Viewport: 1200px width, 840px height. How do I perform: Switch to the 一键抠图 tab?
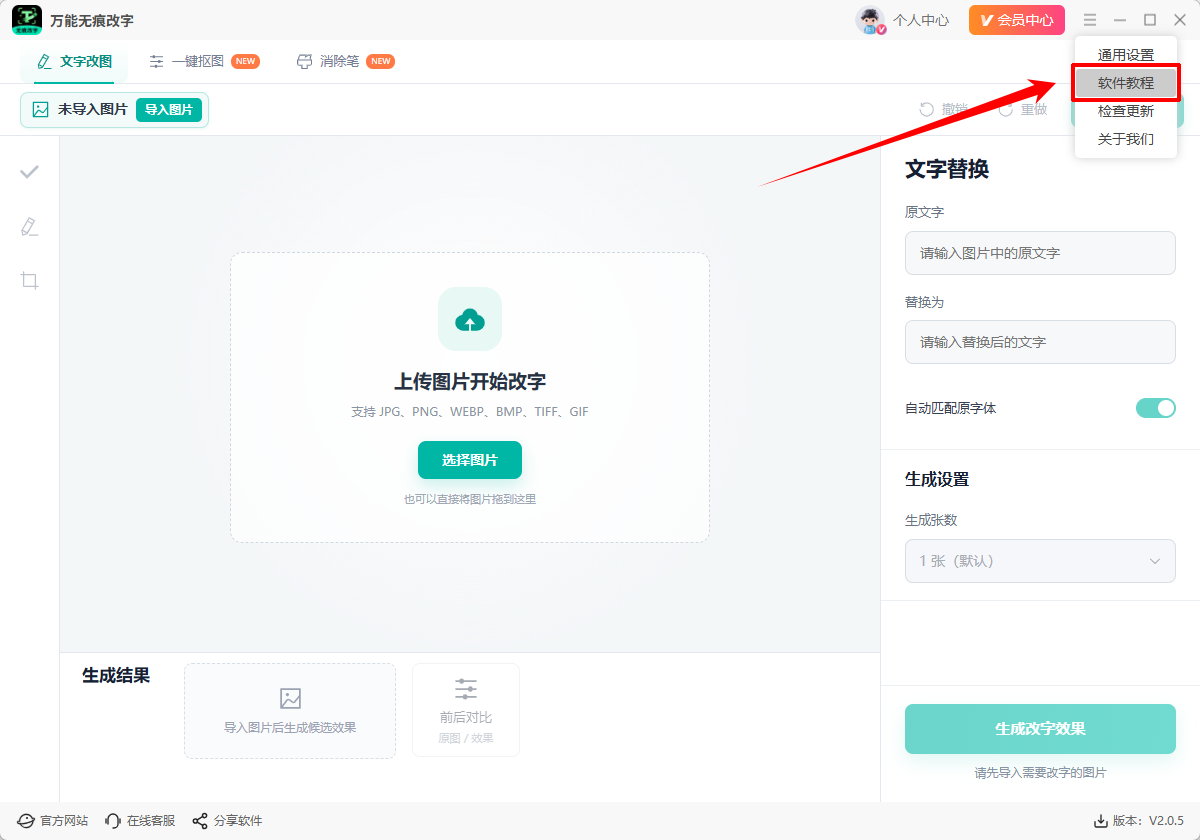click(x=203, y=61)
